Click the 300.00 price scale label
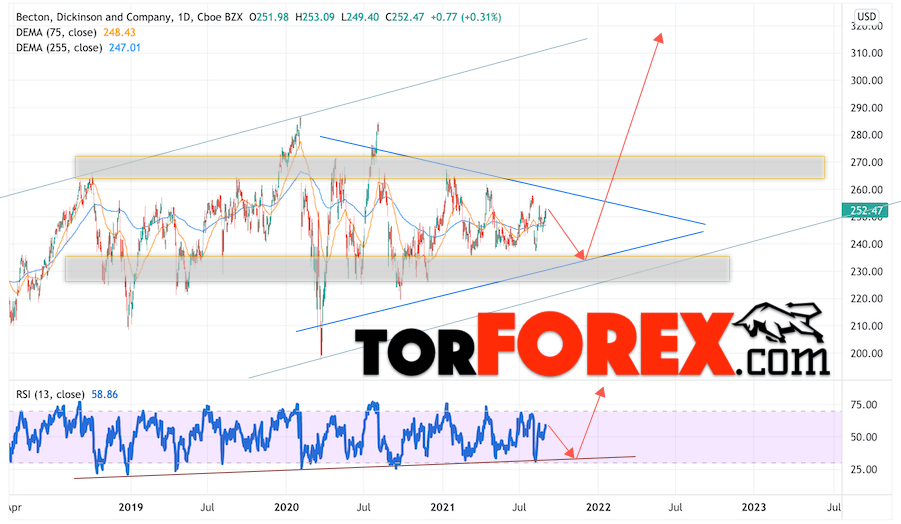This screenshot has width=901, height=524. pos(867,80)
